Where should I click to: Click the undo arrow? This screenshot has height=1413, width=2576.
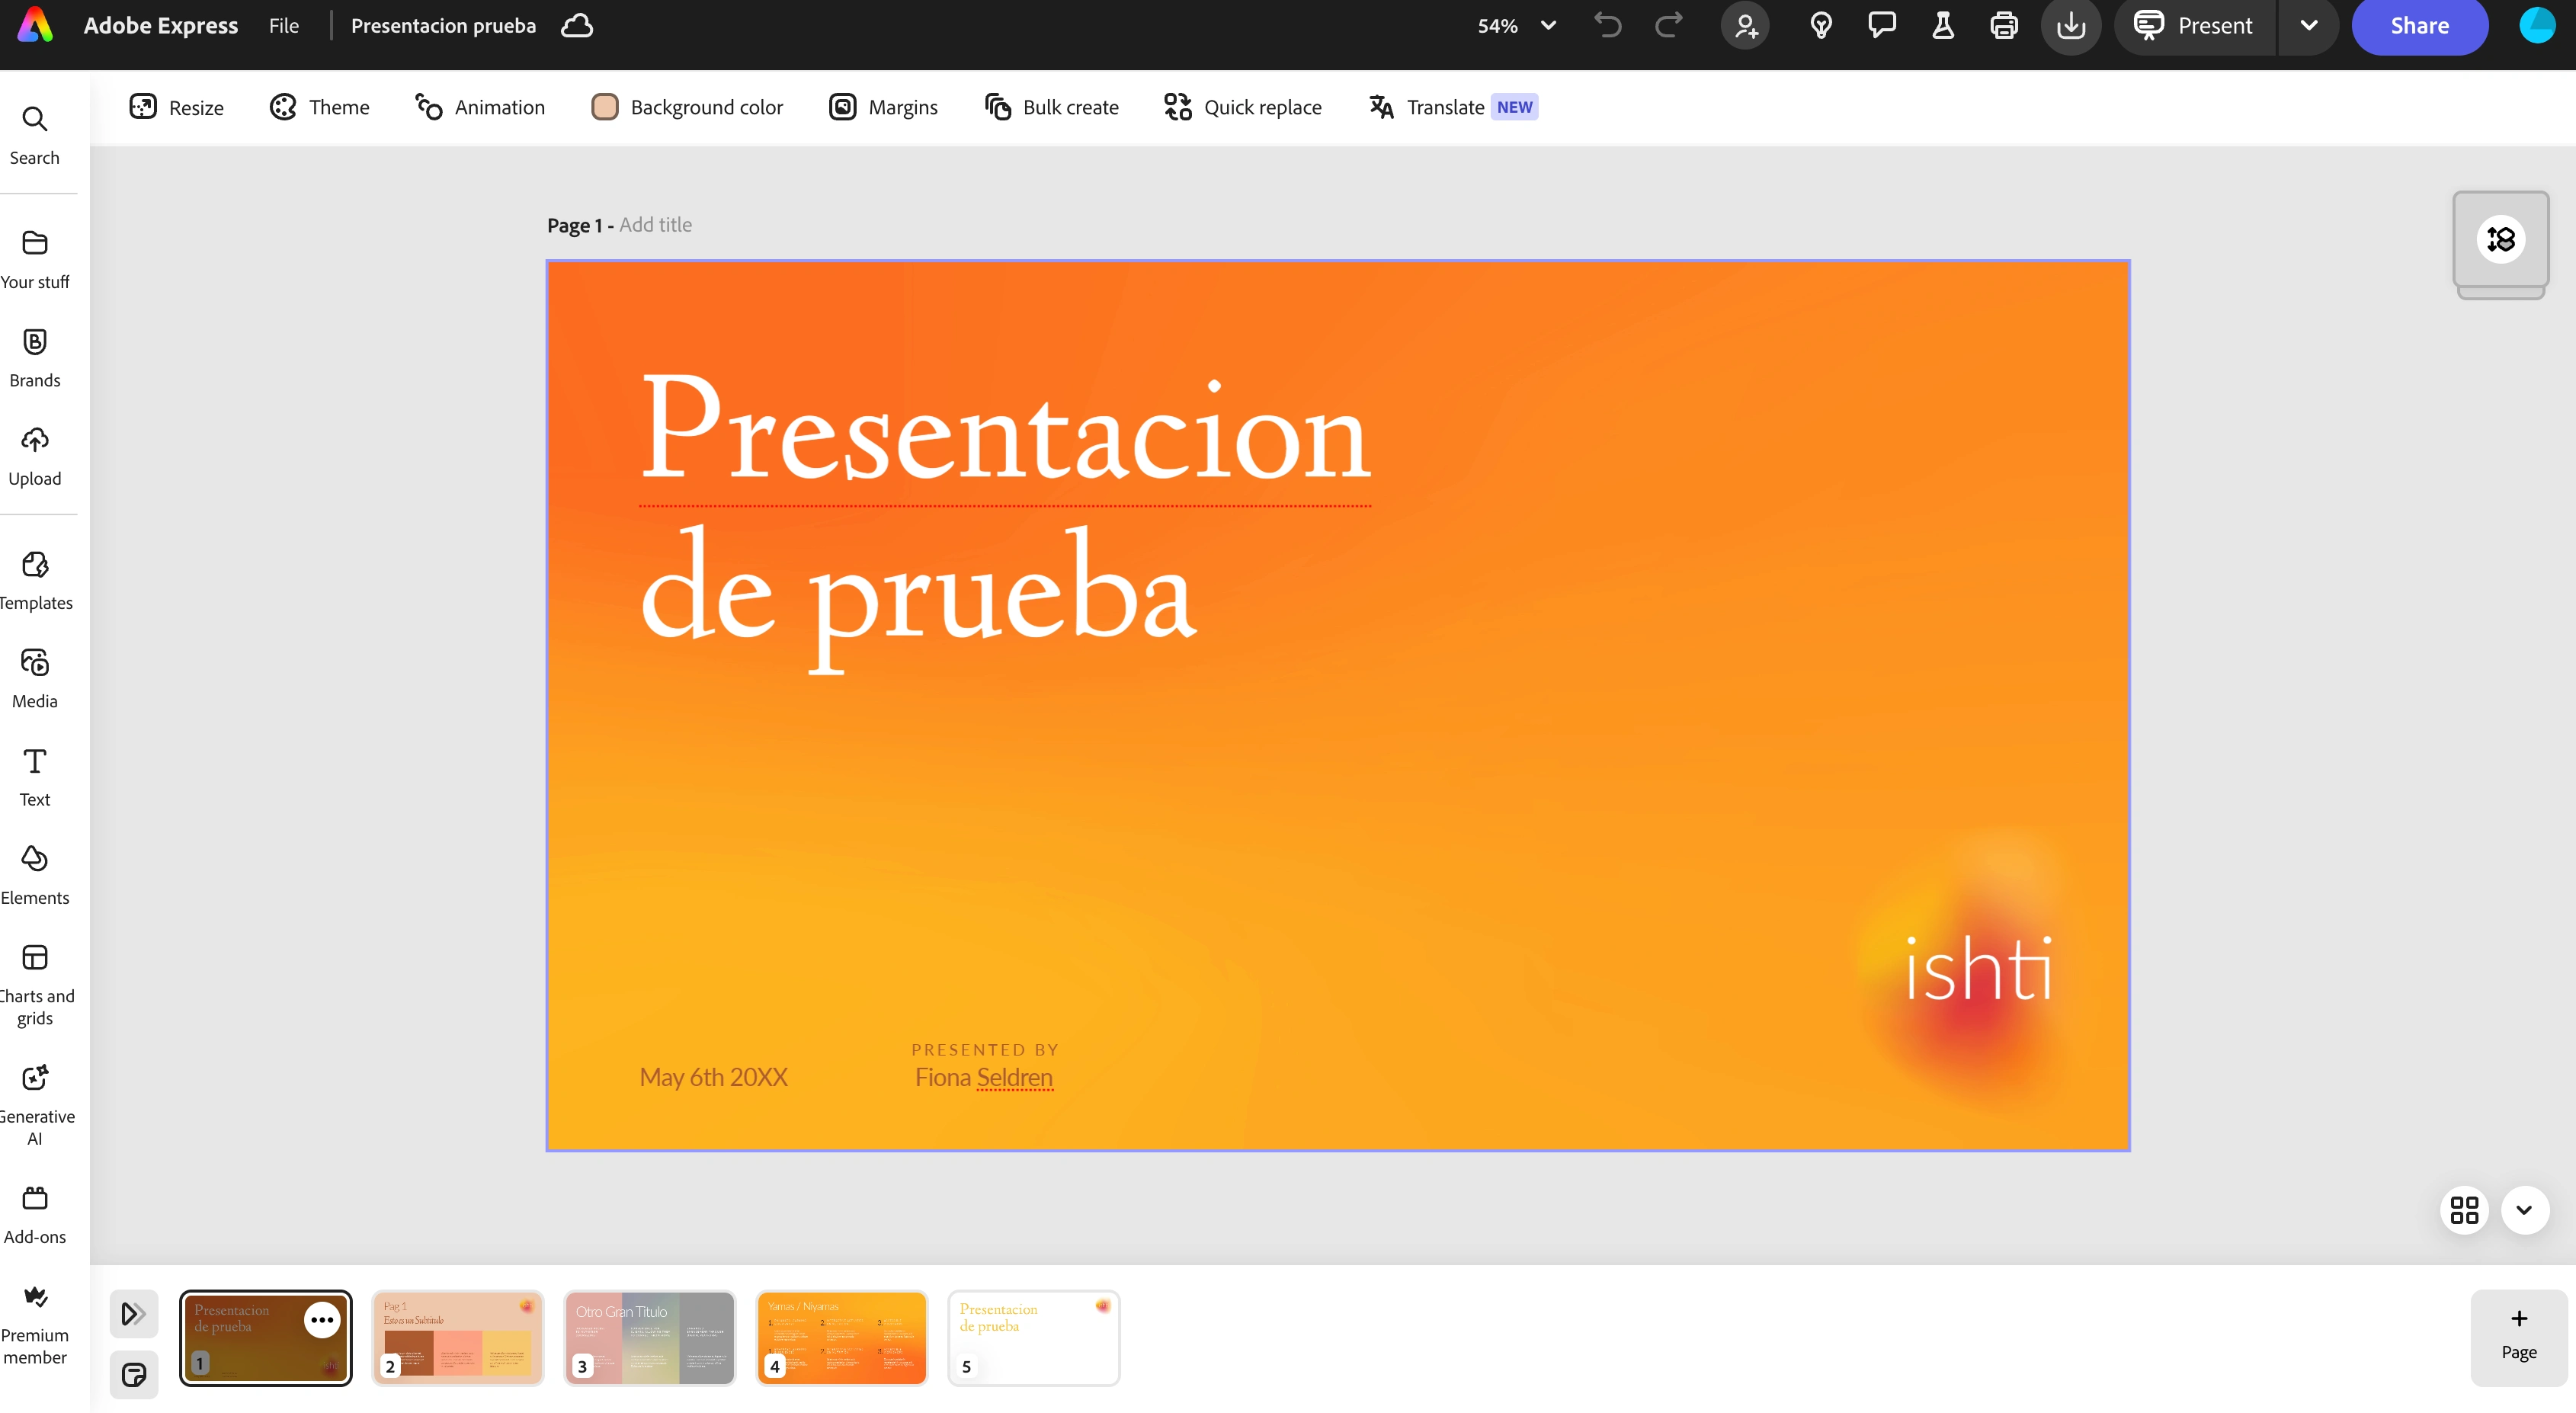pyautogui.click(x=1607, y=26)
